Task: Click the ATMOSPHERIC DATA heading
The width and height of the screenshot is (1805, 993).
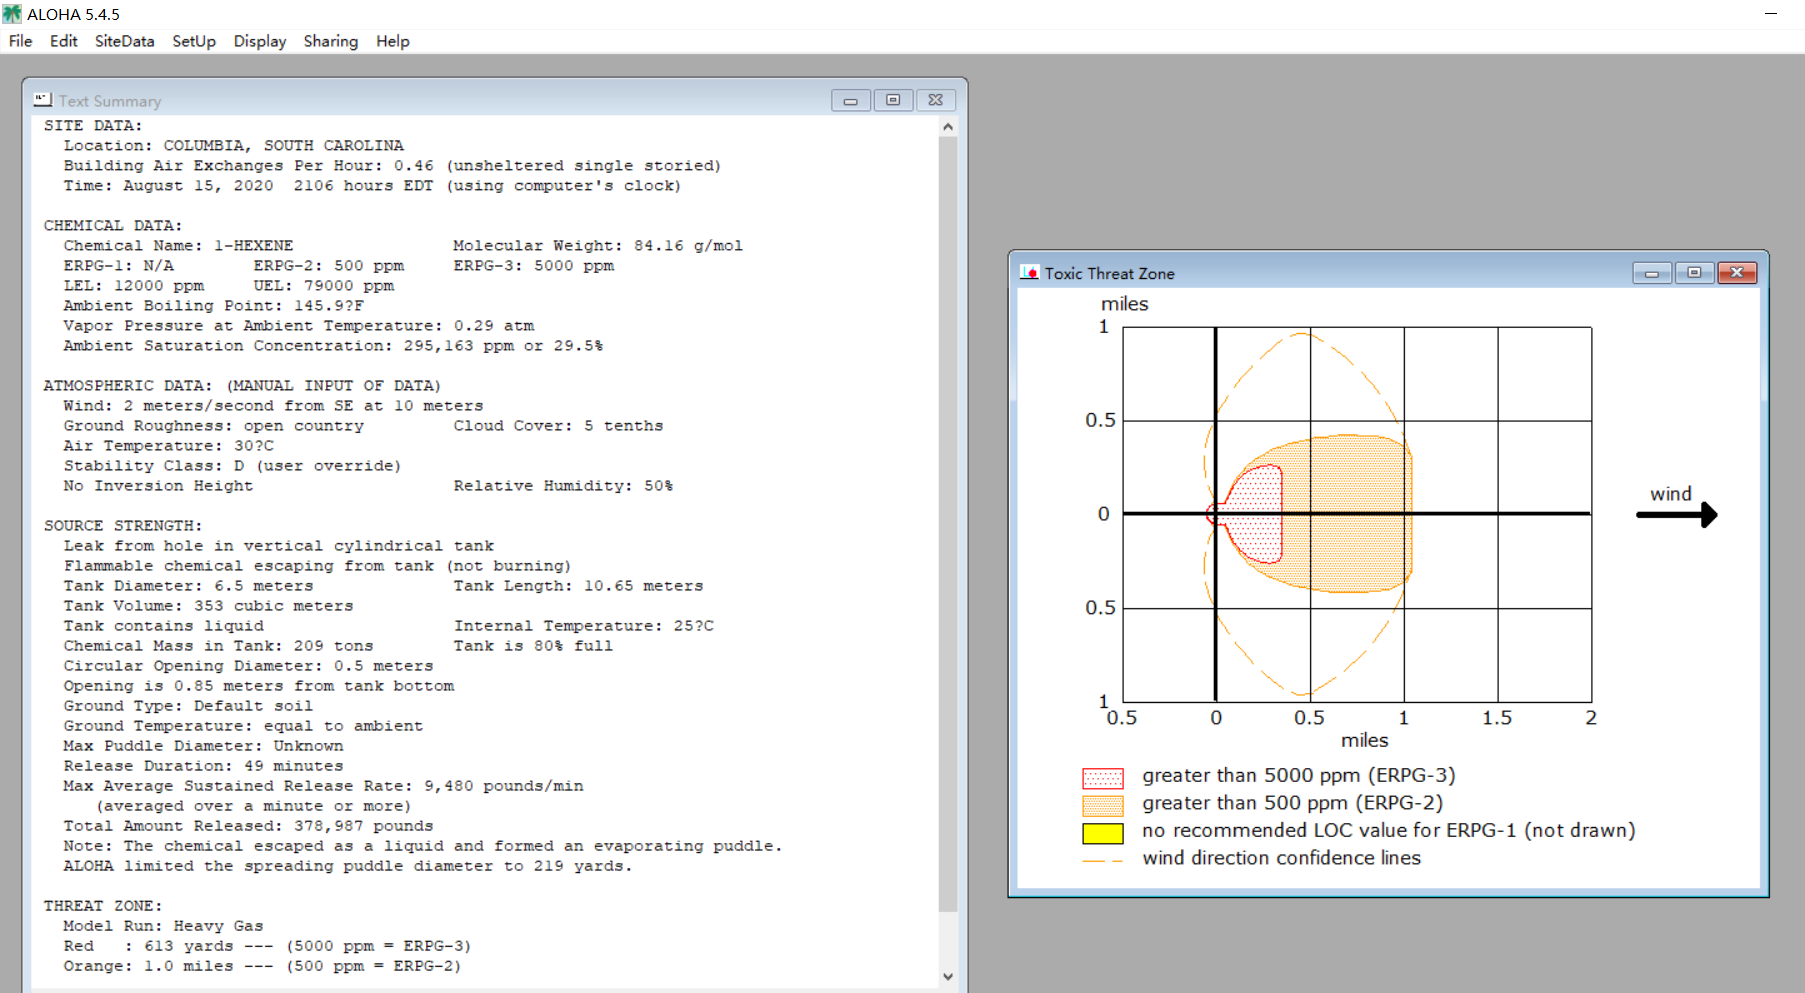Action: pos(242,386)
